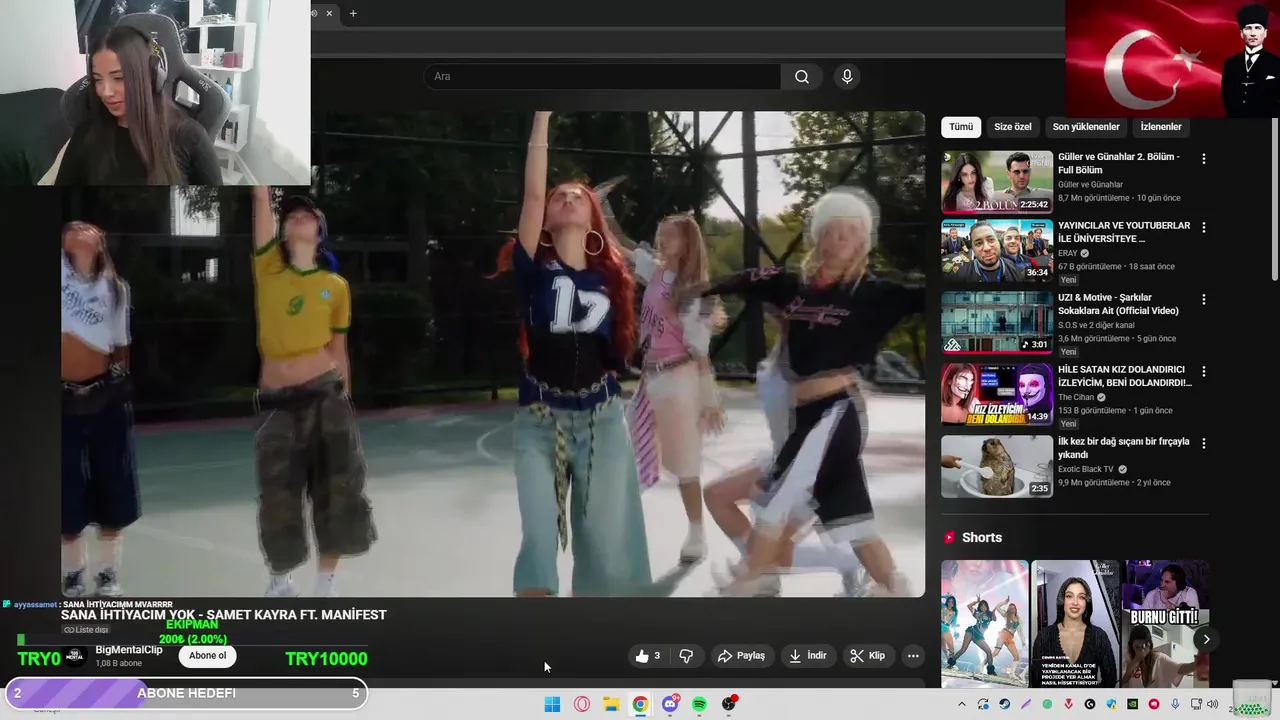Create a clip with the Klip button
1280x720 pixels.
click(x=867, y=656)
